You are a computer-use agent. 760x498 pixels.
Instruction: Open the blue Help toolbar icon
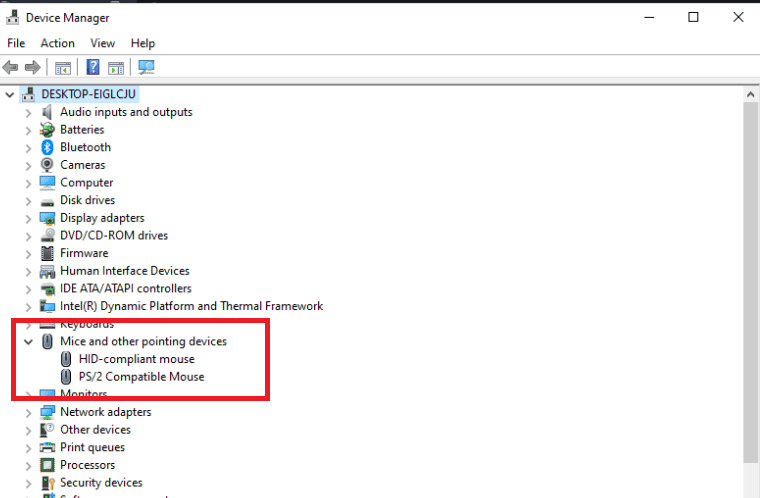pyautogui.click(x=93, y=67)
